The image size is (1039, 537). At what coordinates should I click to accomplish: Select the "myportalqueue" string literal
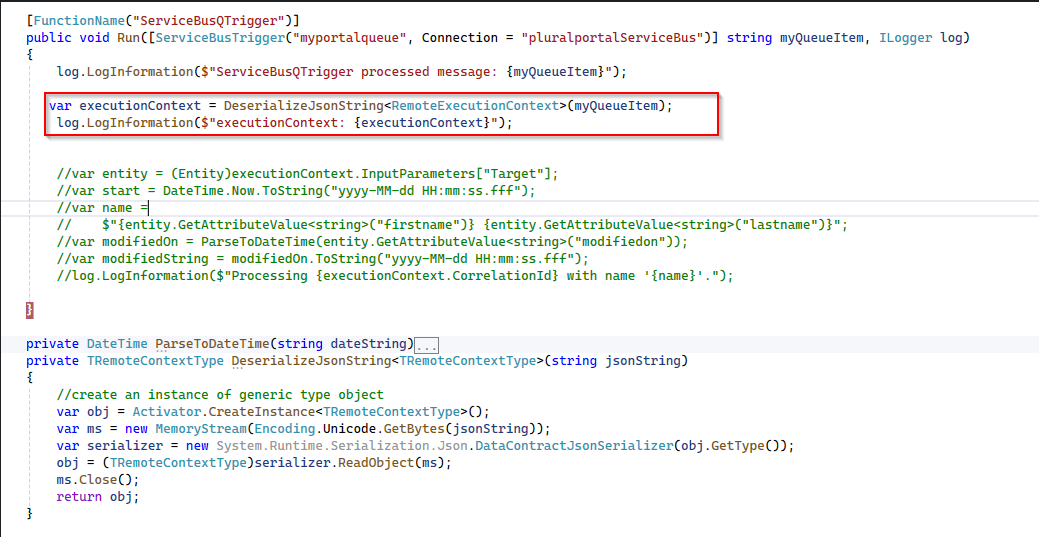[x=354, y=38]
